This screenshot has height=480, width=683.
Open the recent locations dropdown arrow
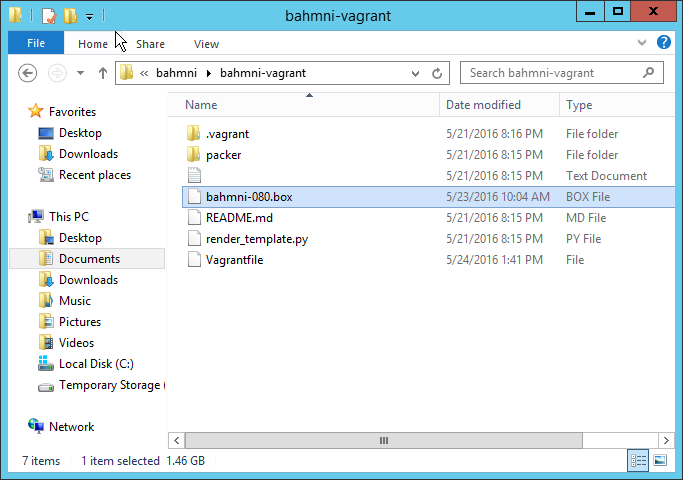[80, 73]
